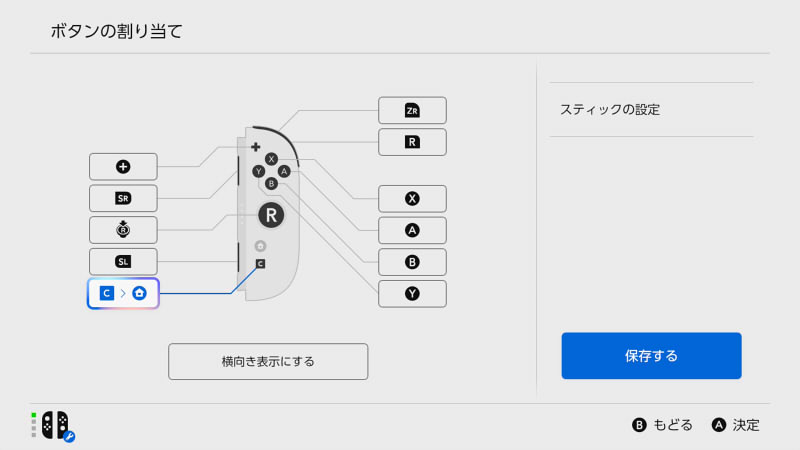800x450 pixels.
Task: Click the X button on the Joy-Con diagram
Action: (x=271, y=159)
